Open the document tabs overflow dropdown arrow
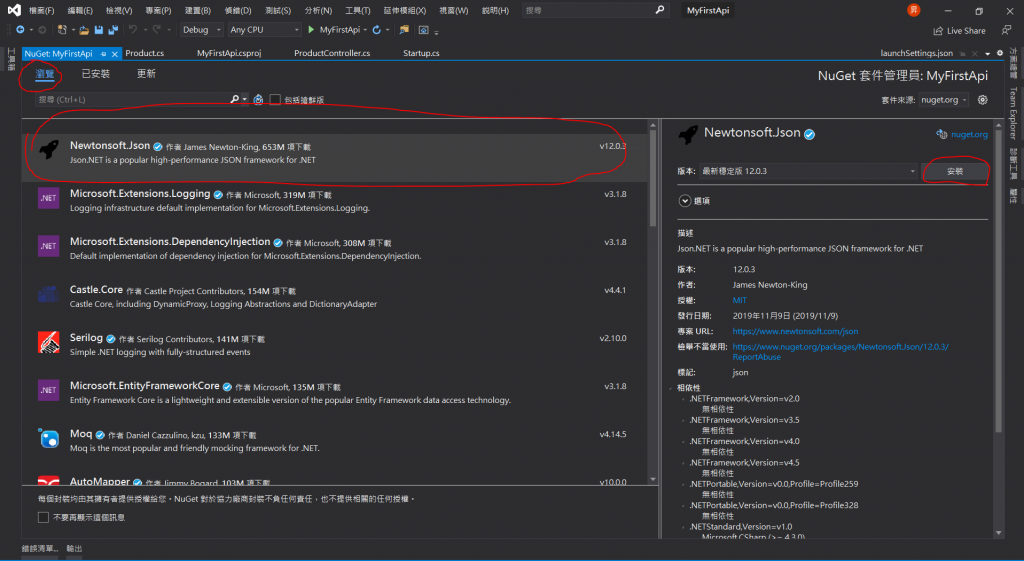 click(987, 54)
